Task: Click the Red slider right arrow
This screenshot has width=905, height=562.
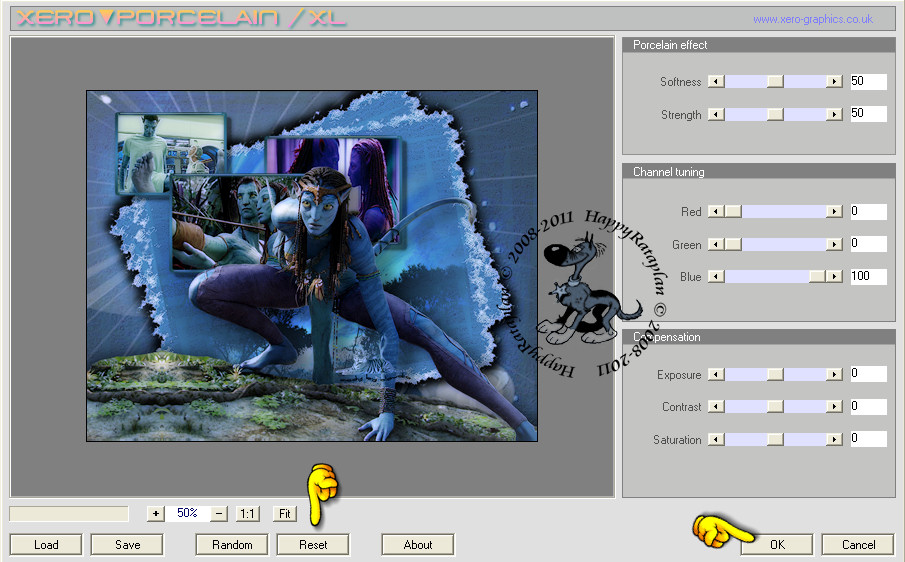Action: coord(834,212)
